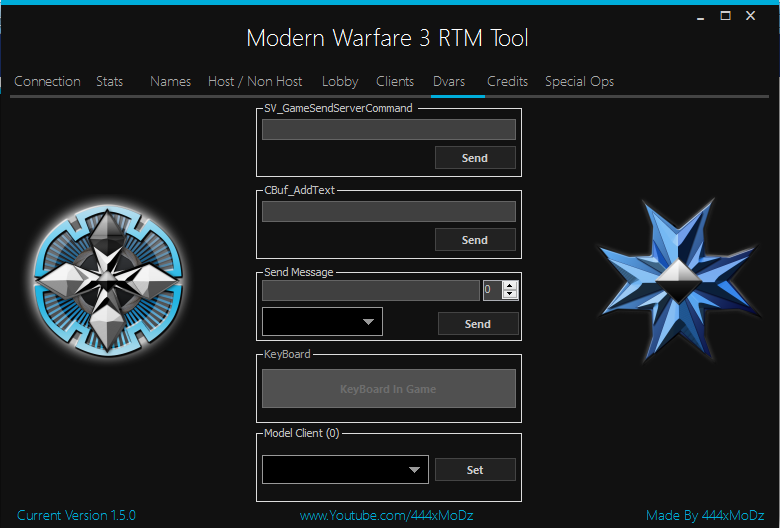Open the www.Youtube.com/444xMoDz link
This screenshot has width=780, height=528.
[x=387, y=516]
